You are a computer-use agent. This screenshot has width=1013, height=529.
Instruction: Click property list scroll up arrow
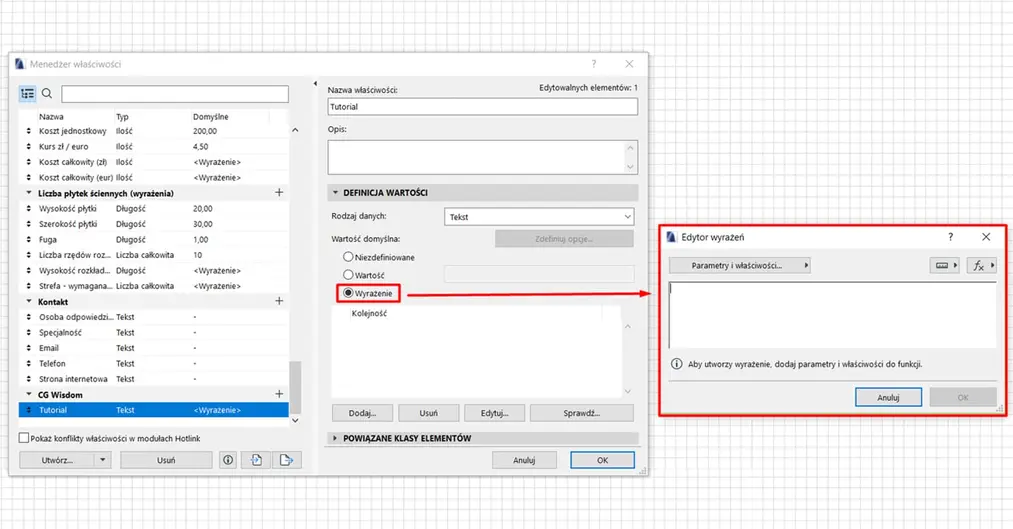coord(295,130)
